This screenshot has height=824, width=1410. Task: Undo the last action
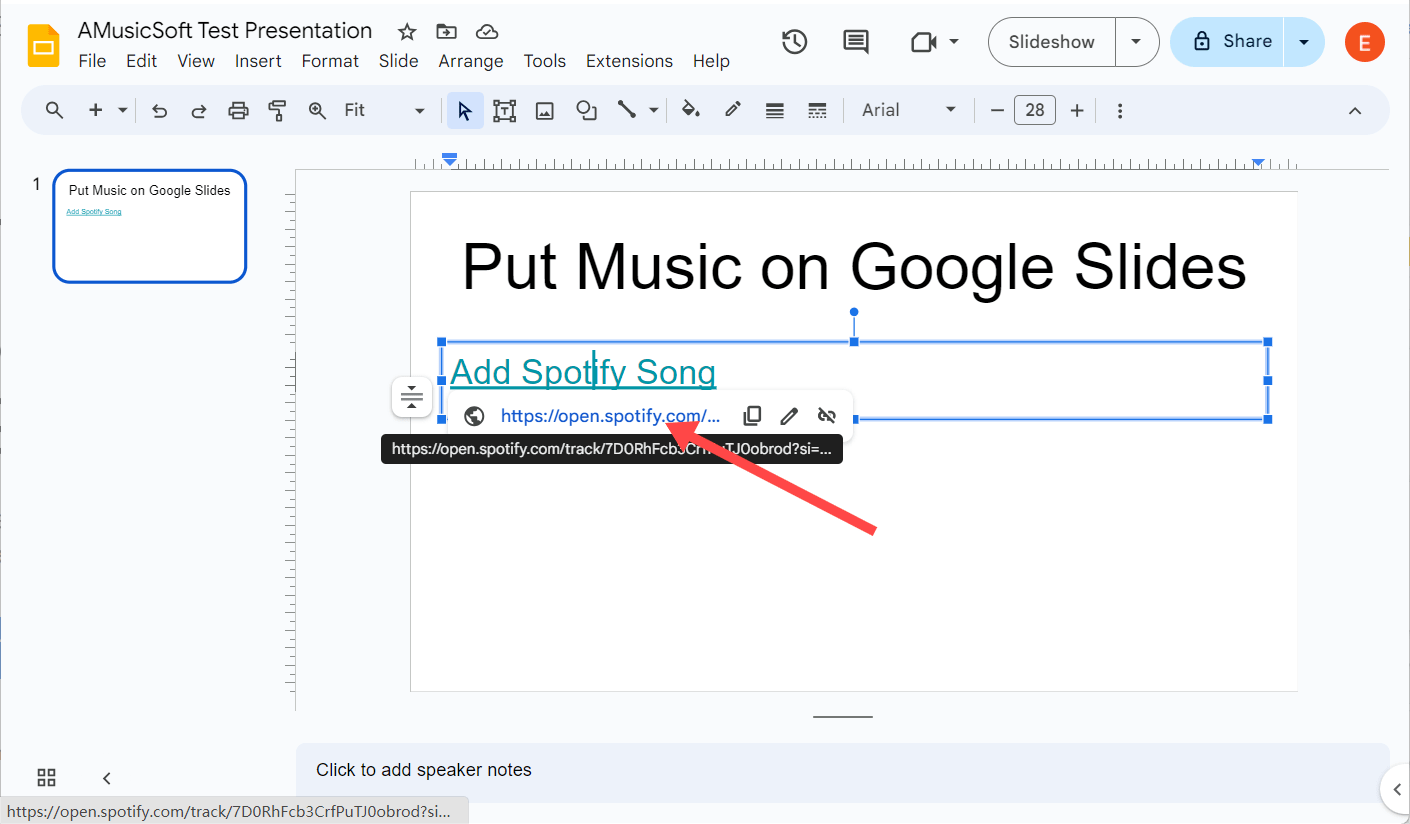[x=159, y=110]
